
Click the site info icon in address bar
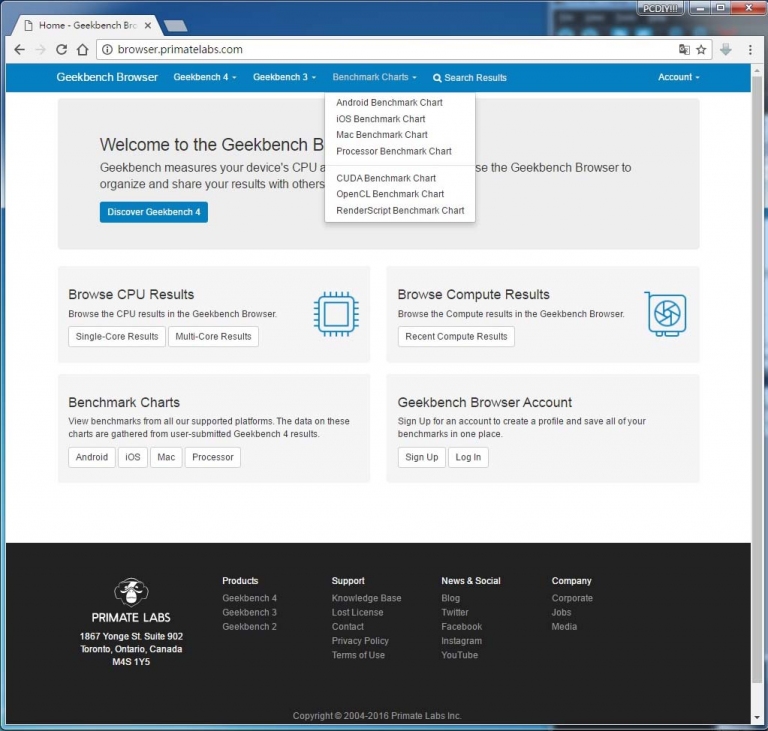[107, 49]
